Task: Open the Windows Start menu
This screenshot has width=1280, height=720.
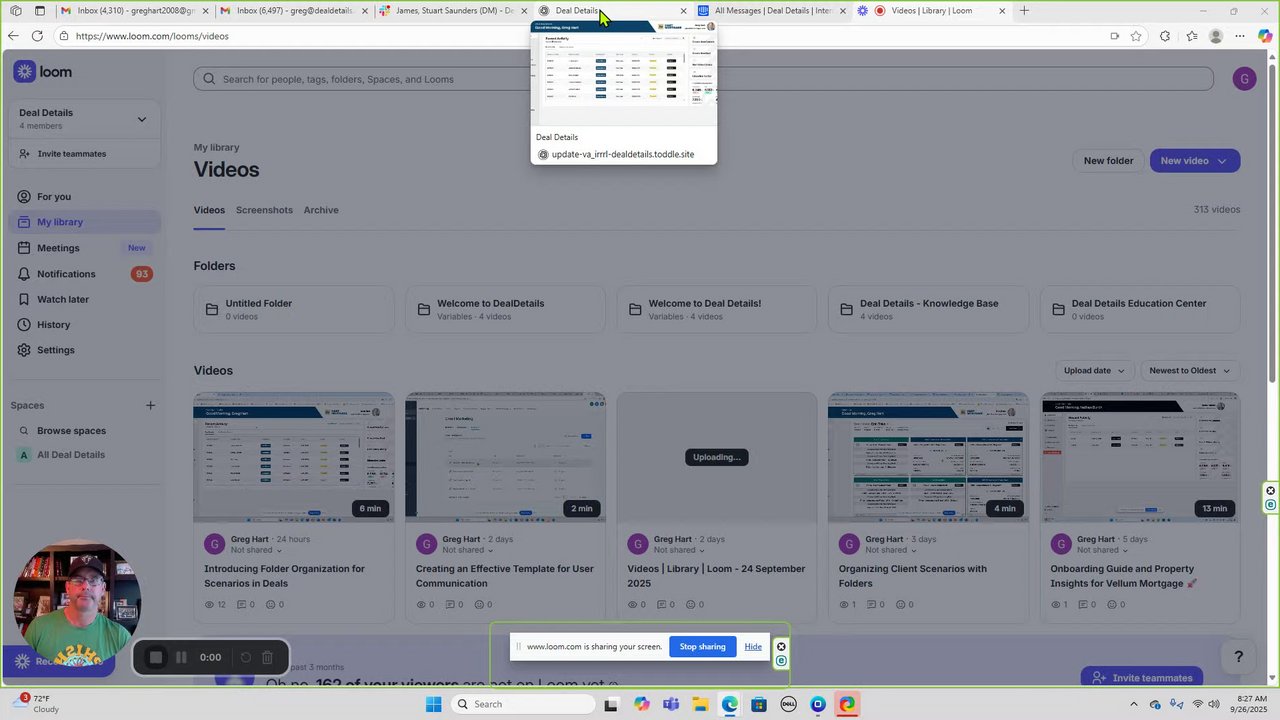Action: tap(433, 704)
